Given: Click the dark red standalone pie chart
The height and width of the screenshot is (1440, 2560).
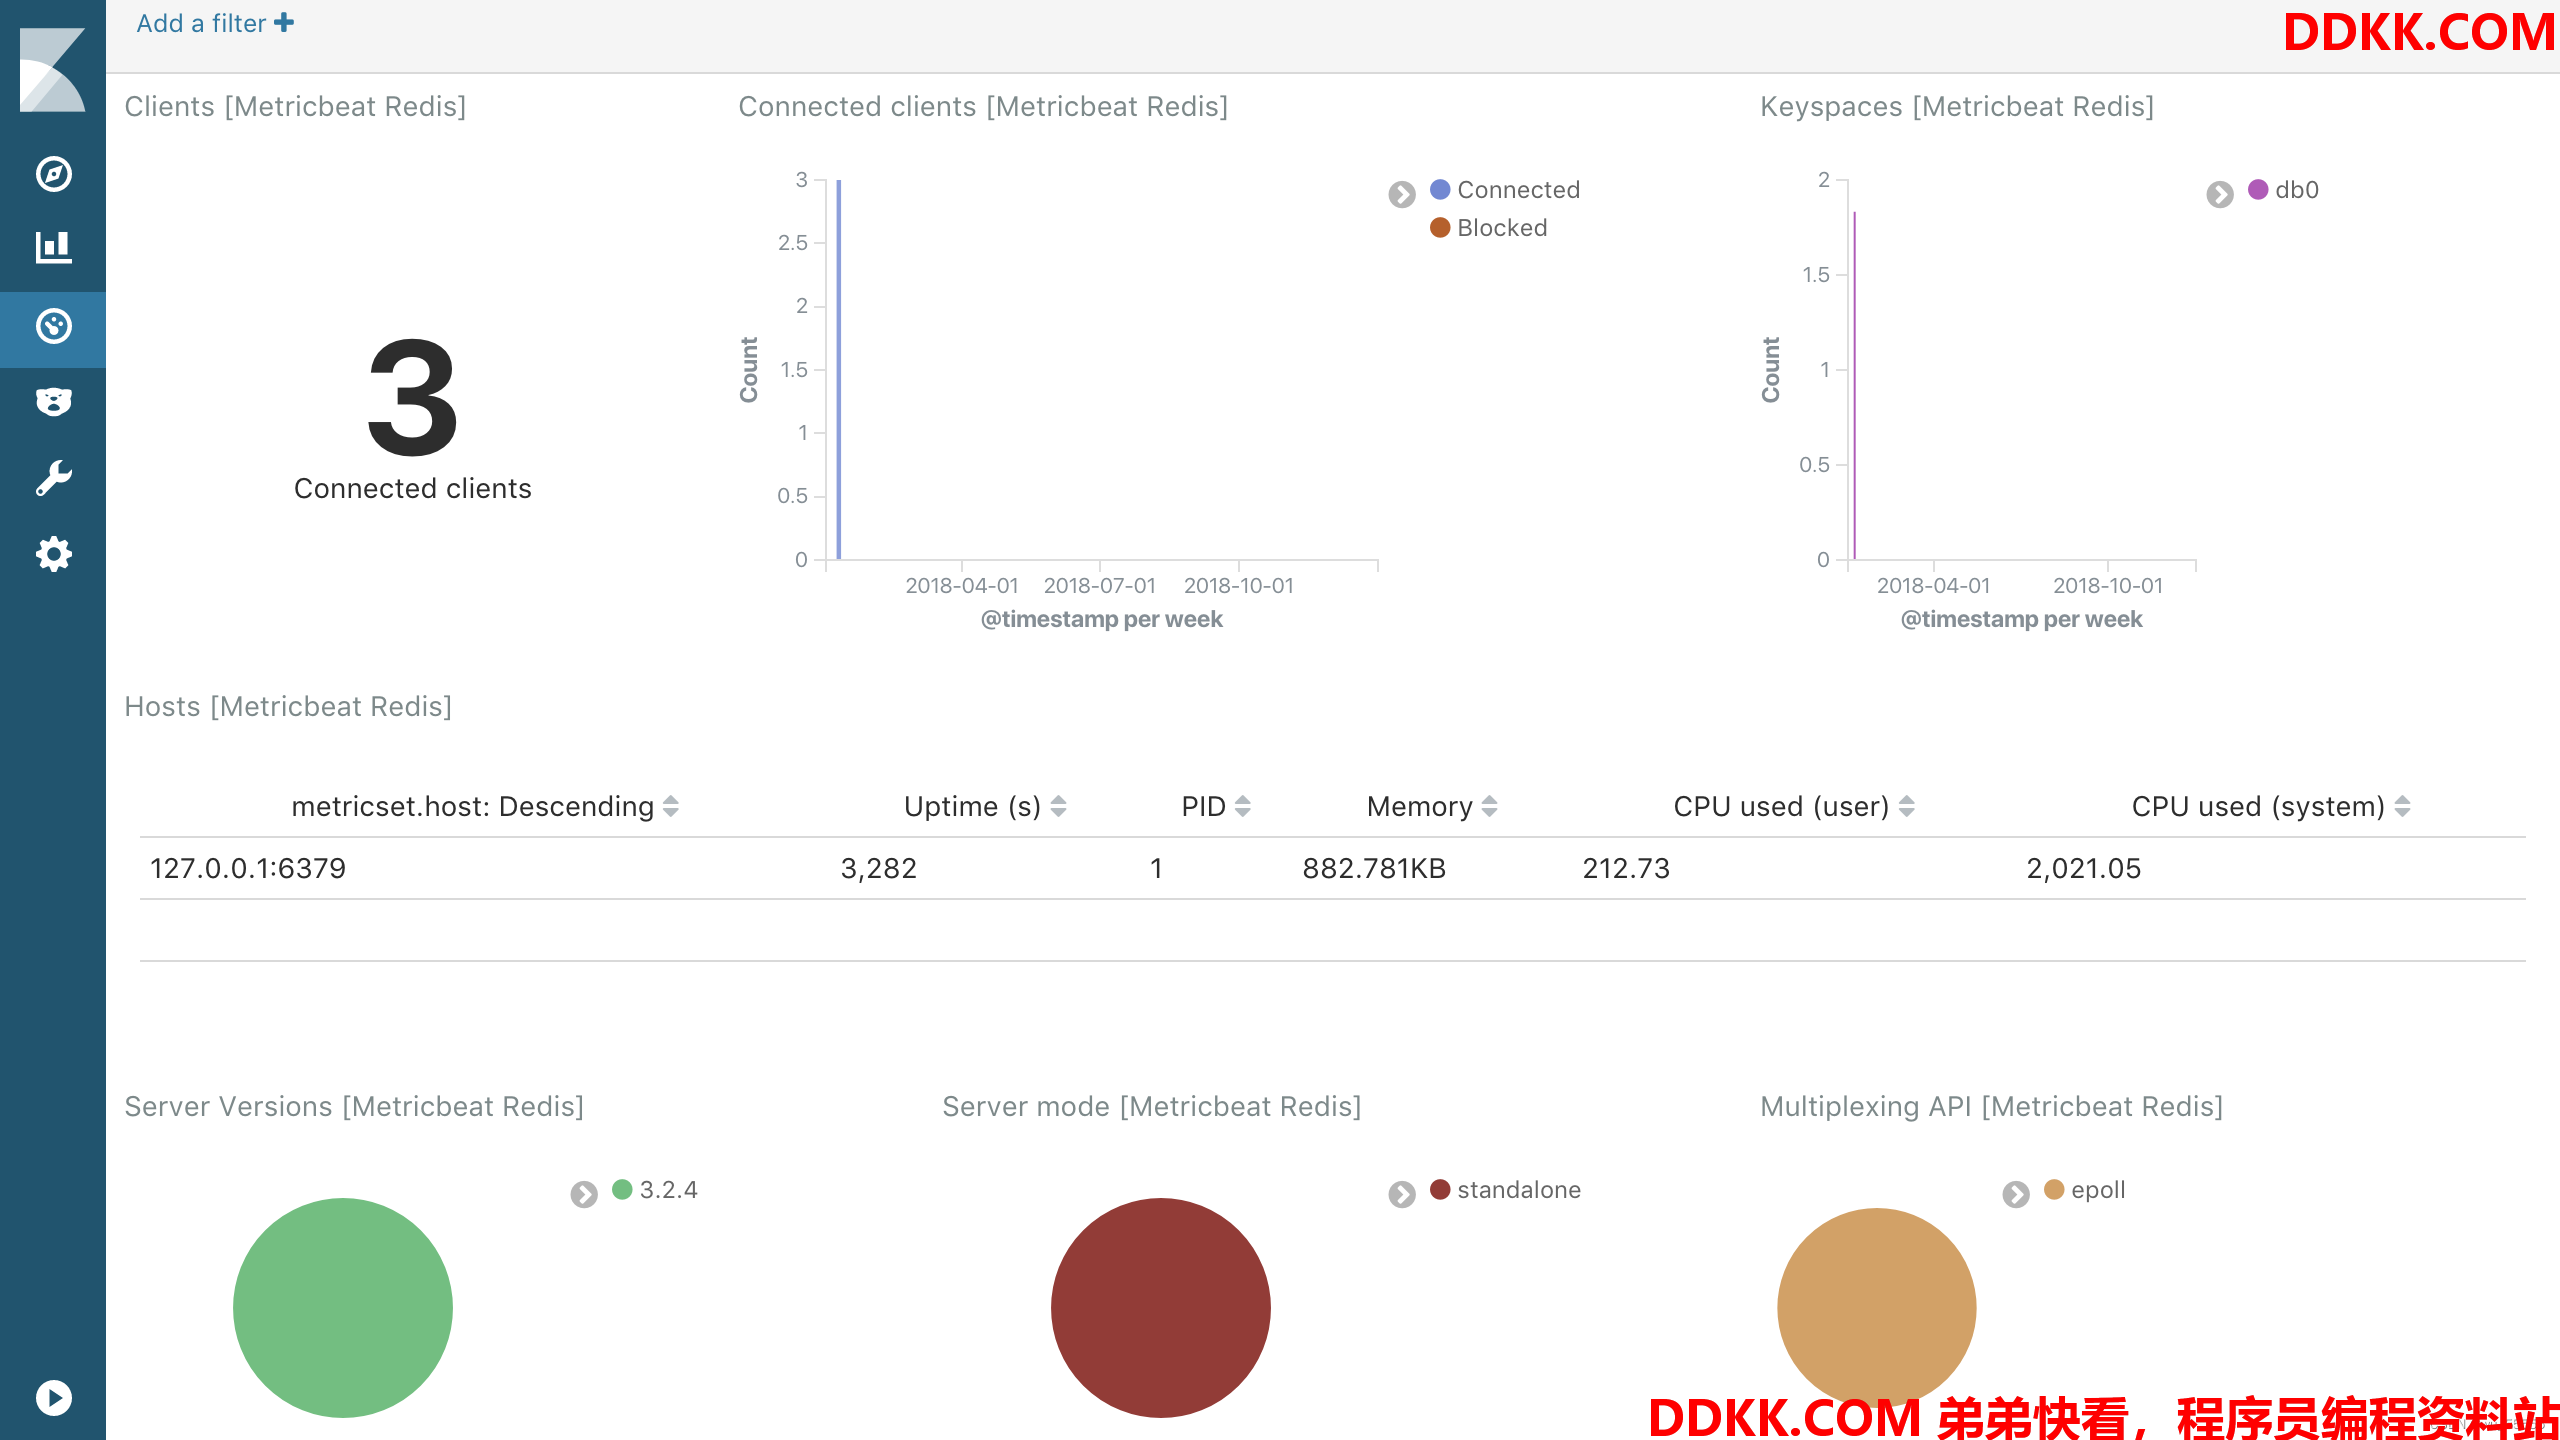Looking at the screenshot, I should pos(1161,1307).
